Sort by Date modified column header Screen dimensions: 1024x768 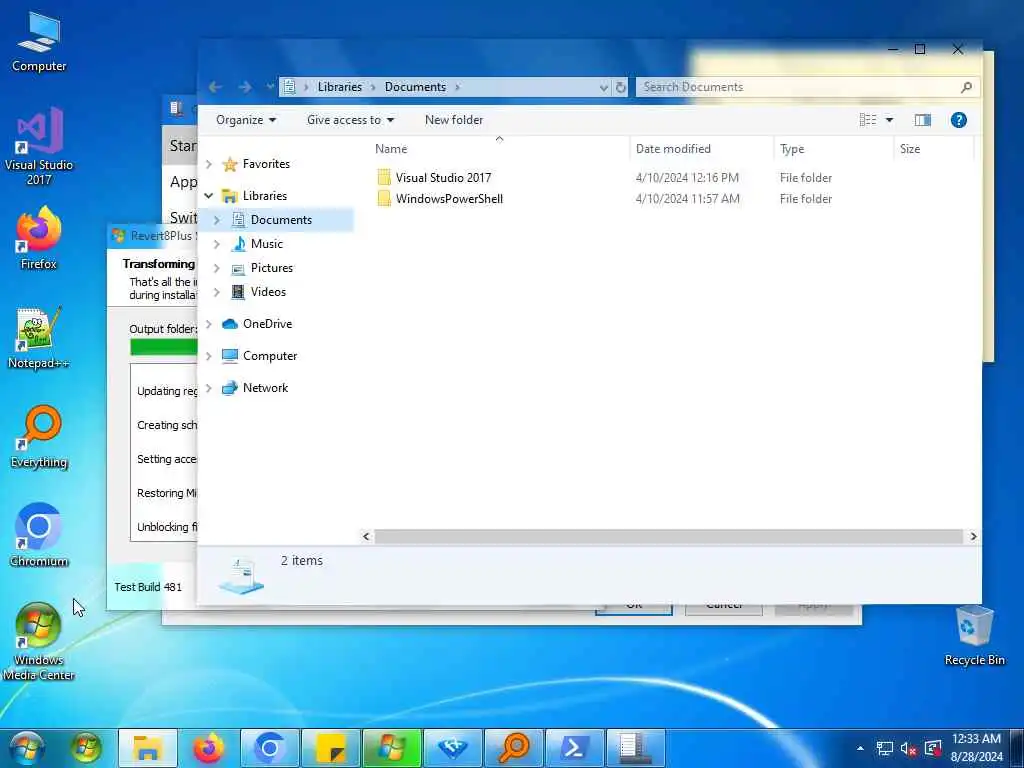(702, 149)
